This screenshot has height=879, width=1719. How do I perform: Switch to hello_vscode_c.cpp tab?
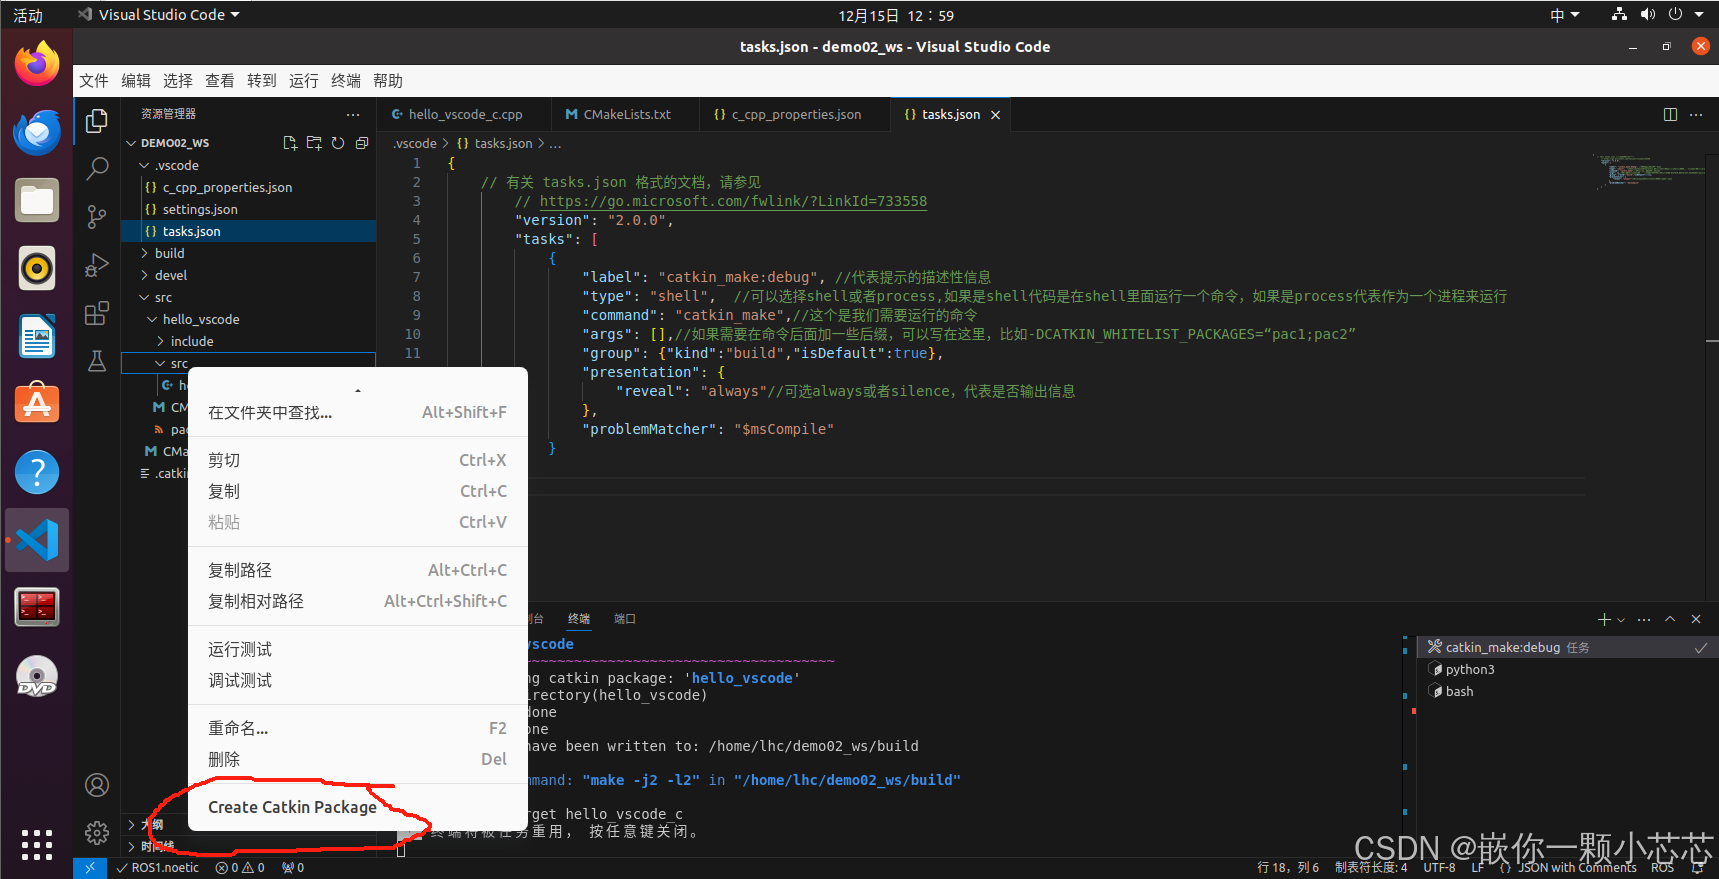[x=464, y=115]
